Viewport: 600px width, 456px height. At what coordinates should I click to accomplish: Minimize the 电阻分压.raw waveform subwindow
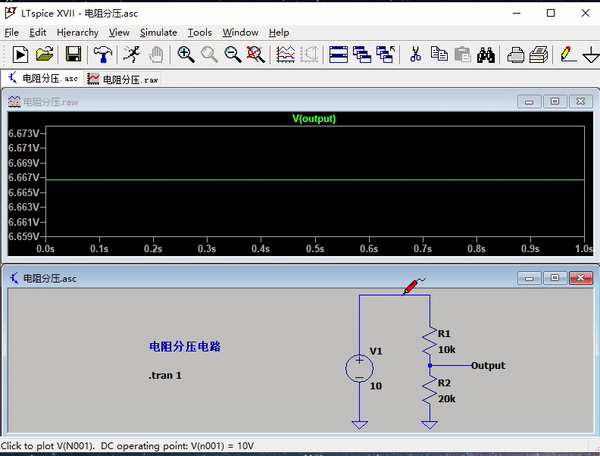[x=529, y=102]
